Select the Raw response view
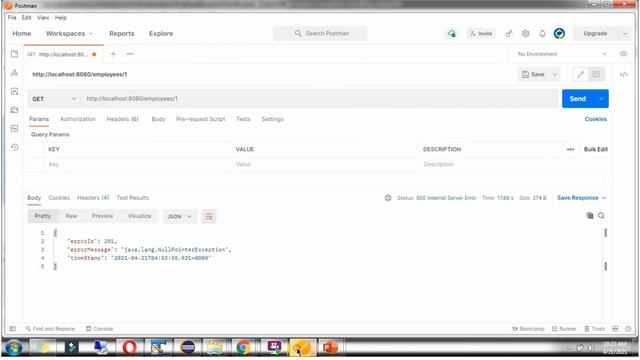Viewport: 640px width, 360px height. point(71,216)
